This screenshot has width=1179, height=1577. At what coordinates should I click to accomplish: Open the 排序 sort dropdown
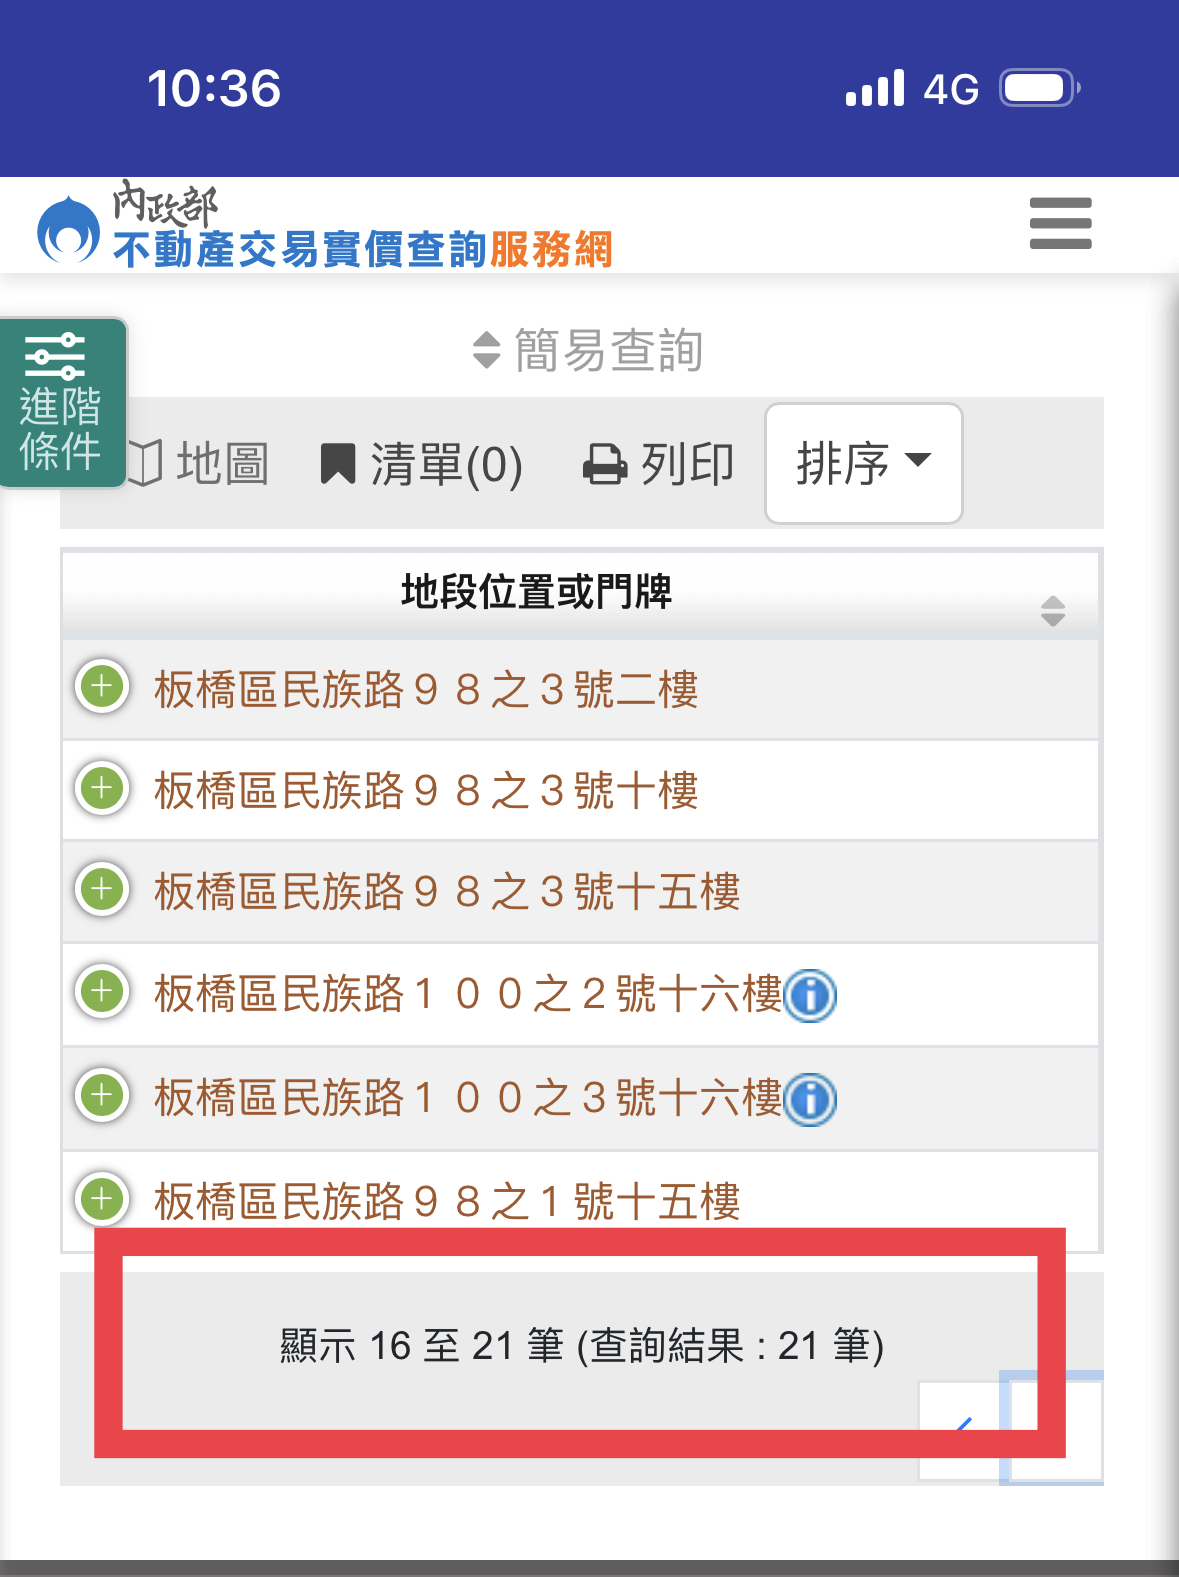[864, 464]
